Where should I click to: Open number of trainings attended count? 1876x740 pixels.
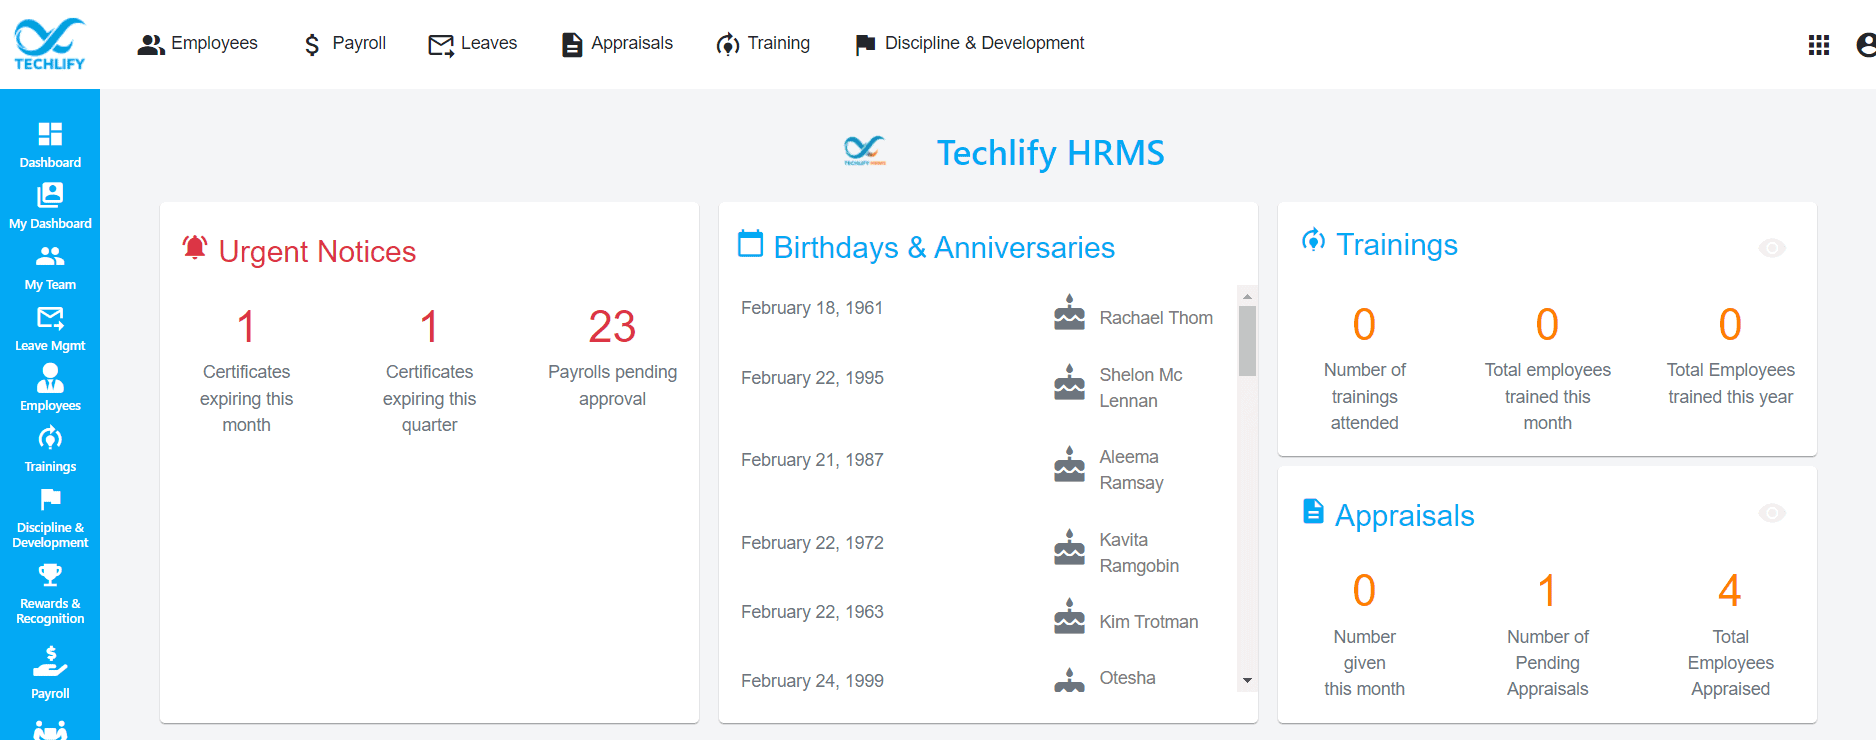click(x=1364, y=325)
